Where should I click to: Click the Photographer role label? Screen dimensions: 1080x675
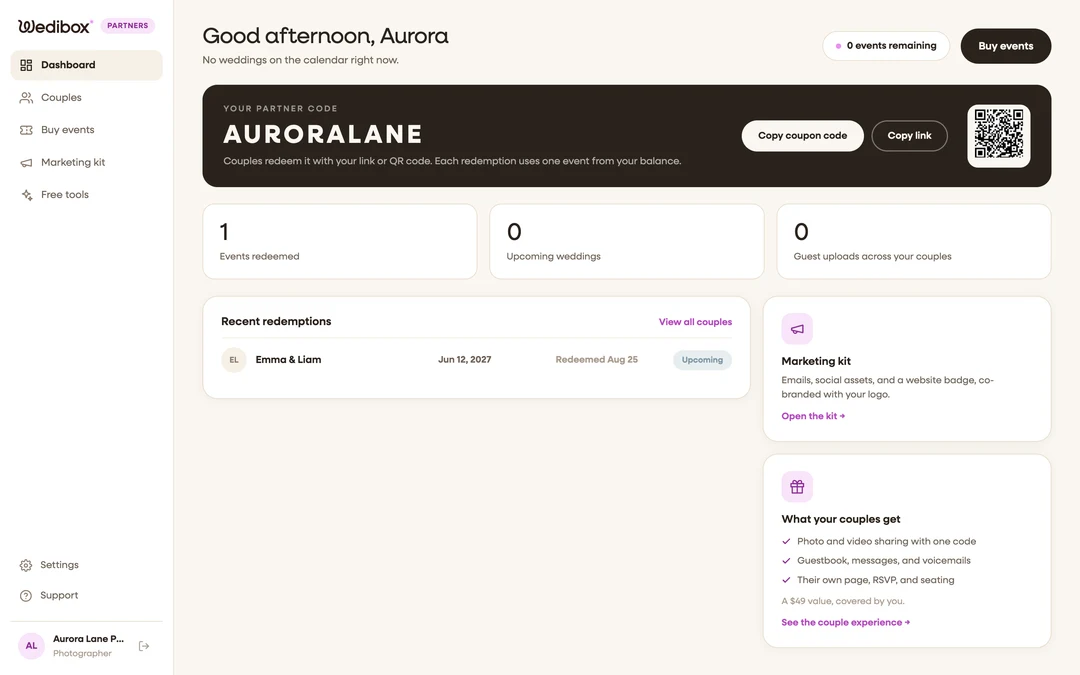[x=82, y=653]
